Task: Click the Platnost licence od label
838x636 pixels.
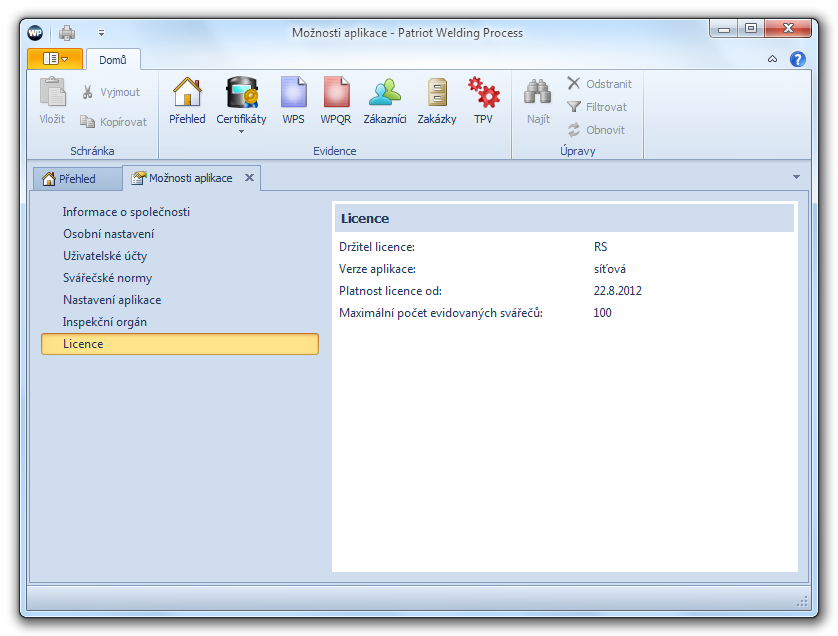Action: coord(390,291)
